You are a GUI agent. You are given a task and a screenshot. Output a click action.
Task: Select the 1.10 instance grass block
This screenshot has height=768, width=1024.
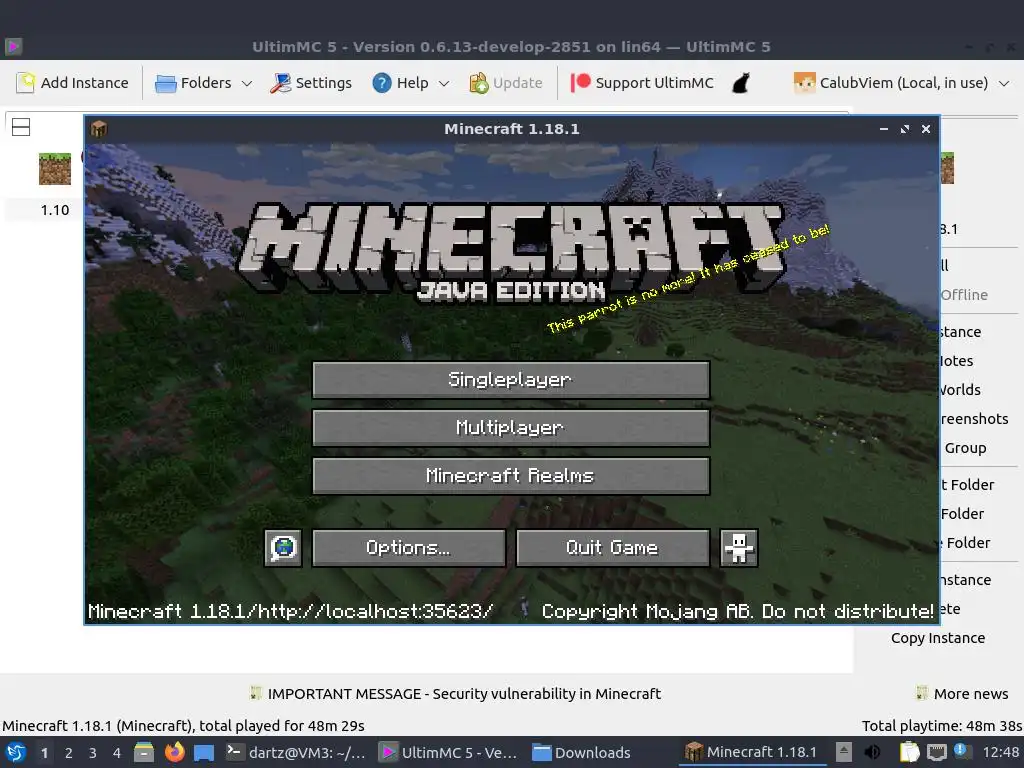click(55, 168)
